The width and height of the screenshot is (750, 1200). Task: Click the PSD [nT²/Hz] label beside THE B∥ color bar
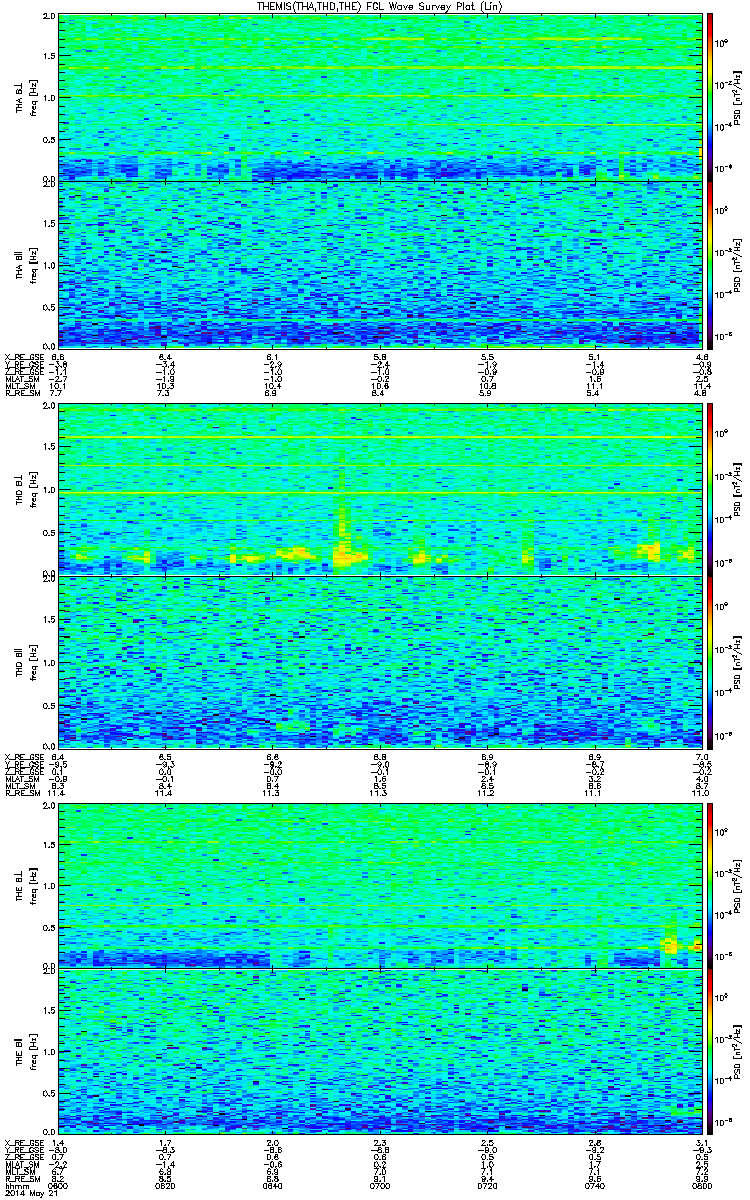tap(735, 1051)
